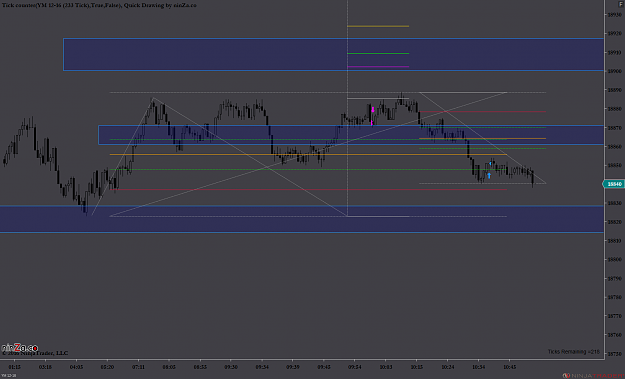This screenshot has height=379, width=625.
Task: Click the 09:45 time axis label
Action: 324,366
